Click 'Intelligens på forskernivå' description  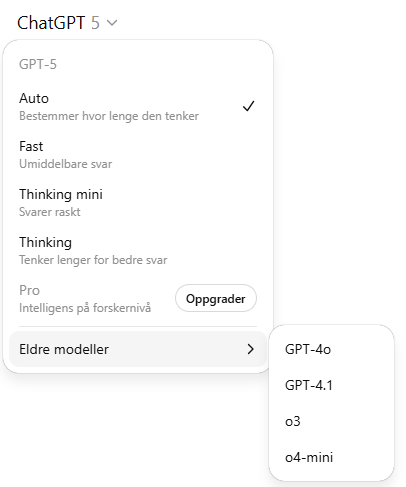coord(85,308)
